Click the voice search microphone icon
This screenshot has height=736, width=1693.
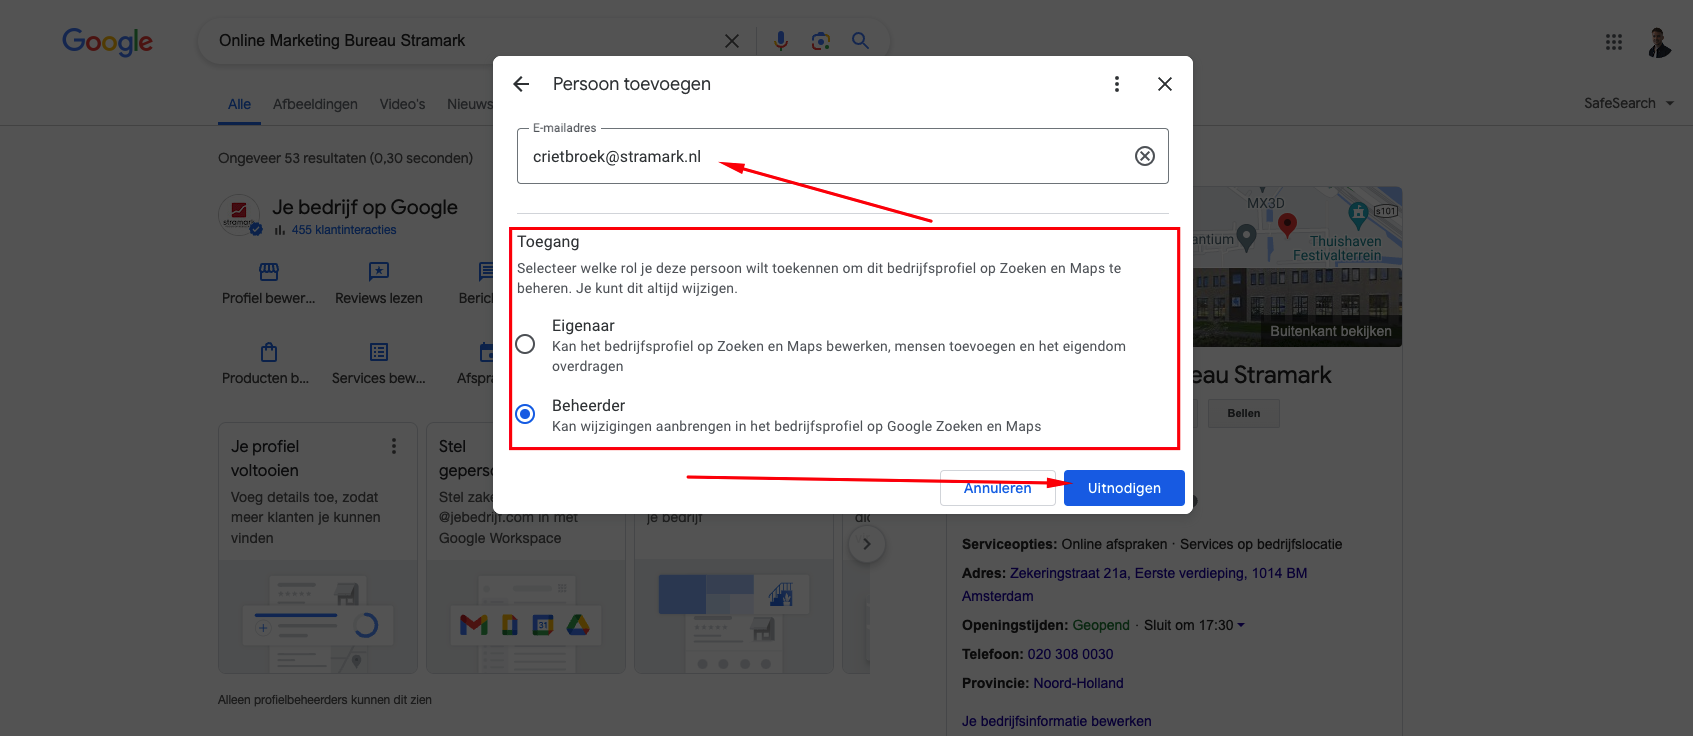point(781,41)
